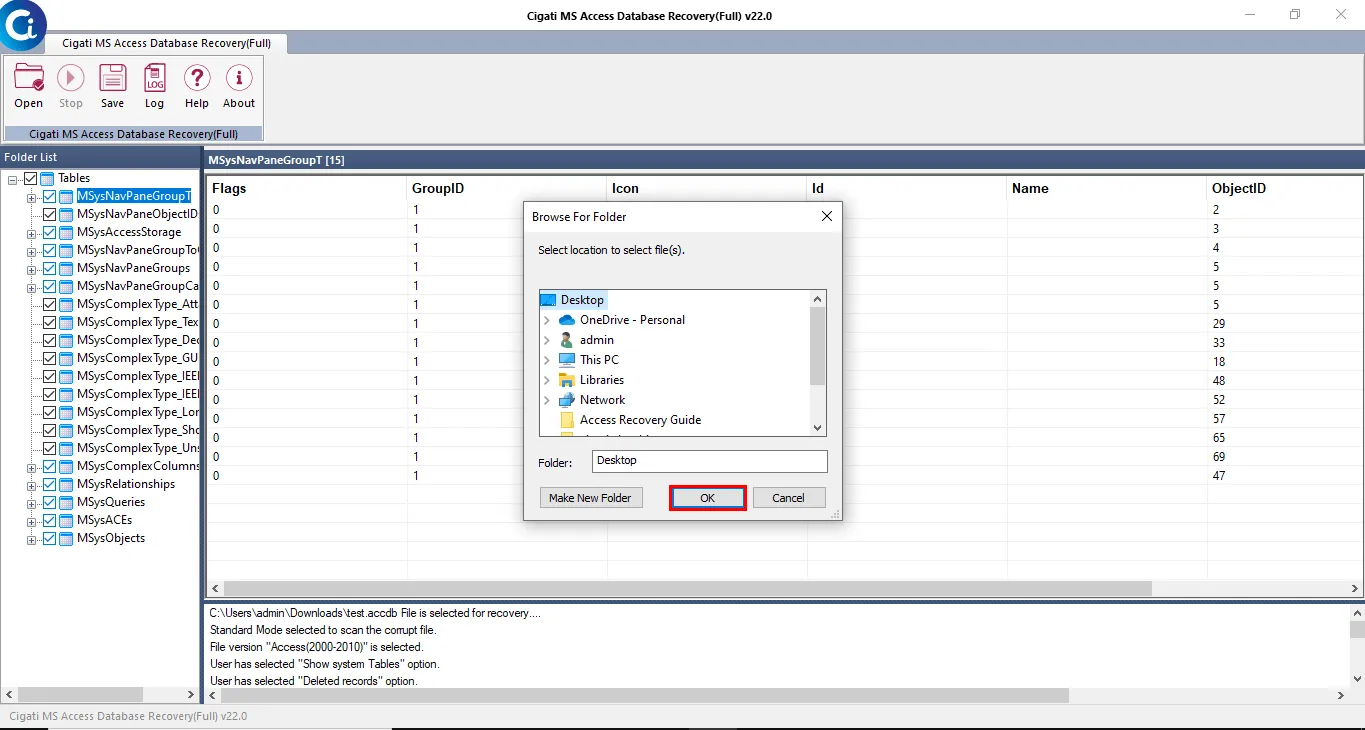Click the Access Recovery Guide folder icon

click(x=567, y=420)
